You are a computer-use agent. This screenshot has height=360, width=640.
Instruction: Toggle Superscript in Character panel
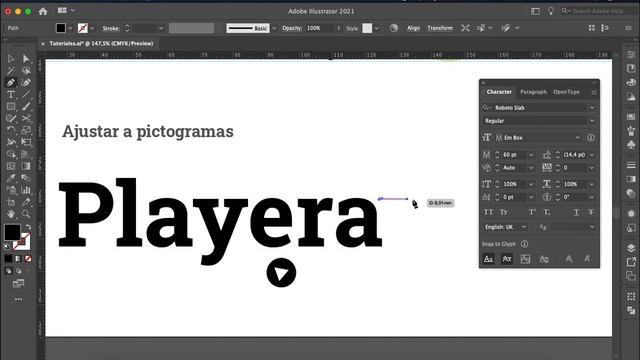pyautogui.click(x=532, y=212)
